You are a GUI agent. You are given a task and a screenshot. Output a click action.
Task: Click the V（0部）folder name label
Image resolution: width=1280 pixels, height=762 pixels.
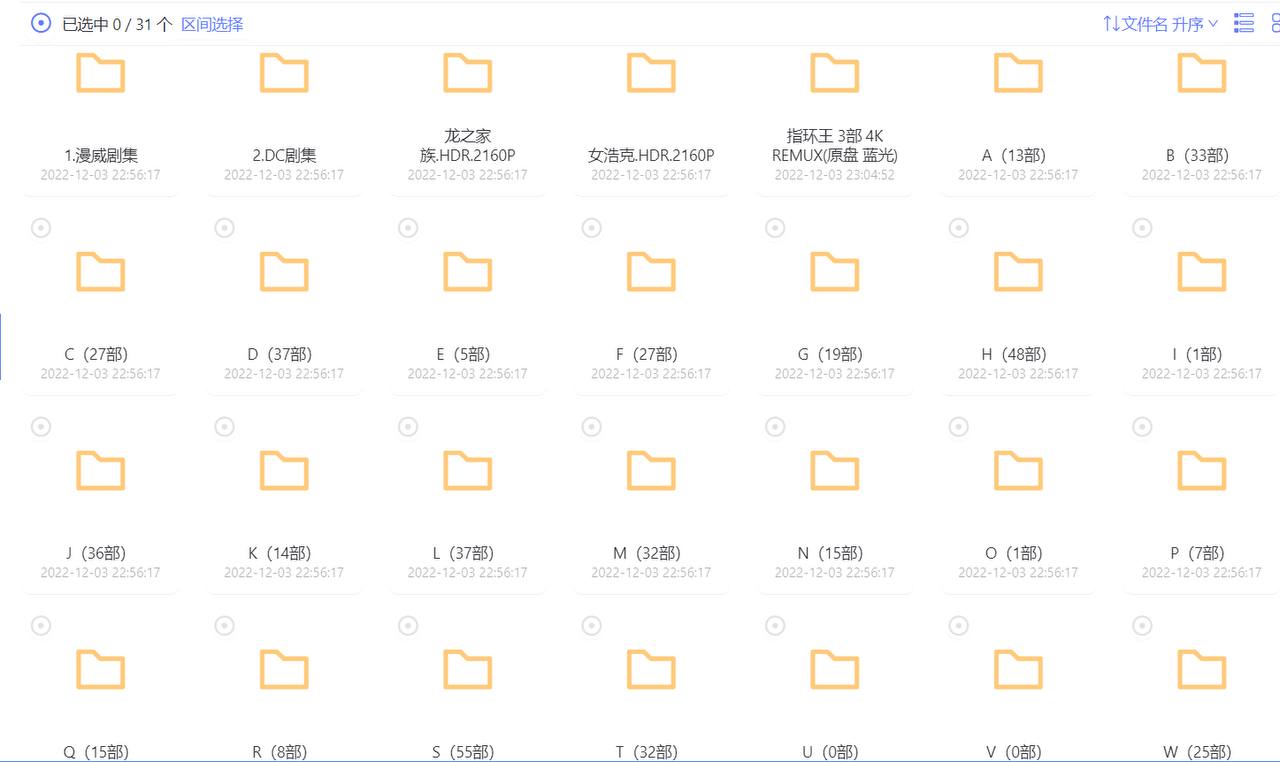(1014, 752)
